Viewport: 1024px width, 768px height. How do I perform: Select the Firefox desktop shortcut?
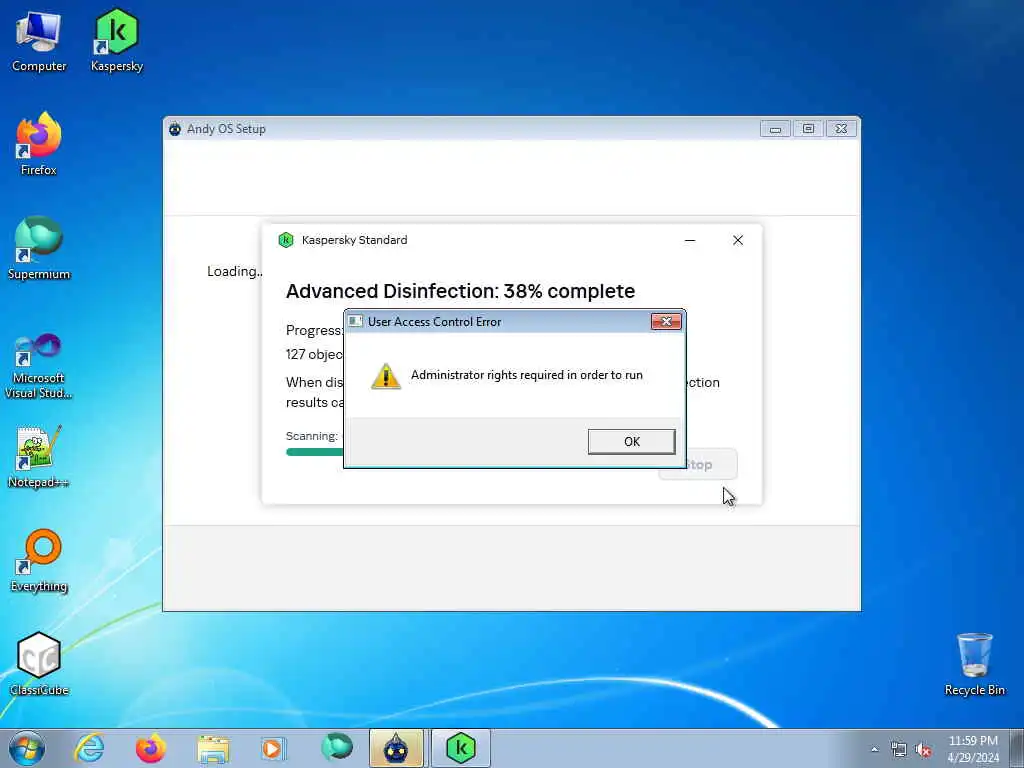tap(39, 144)
